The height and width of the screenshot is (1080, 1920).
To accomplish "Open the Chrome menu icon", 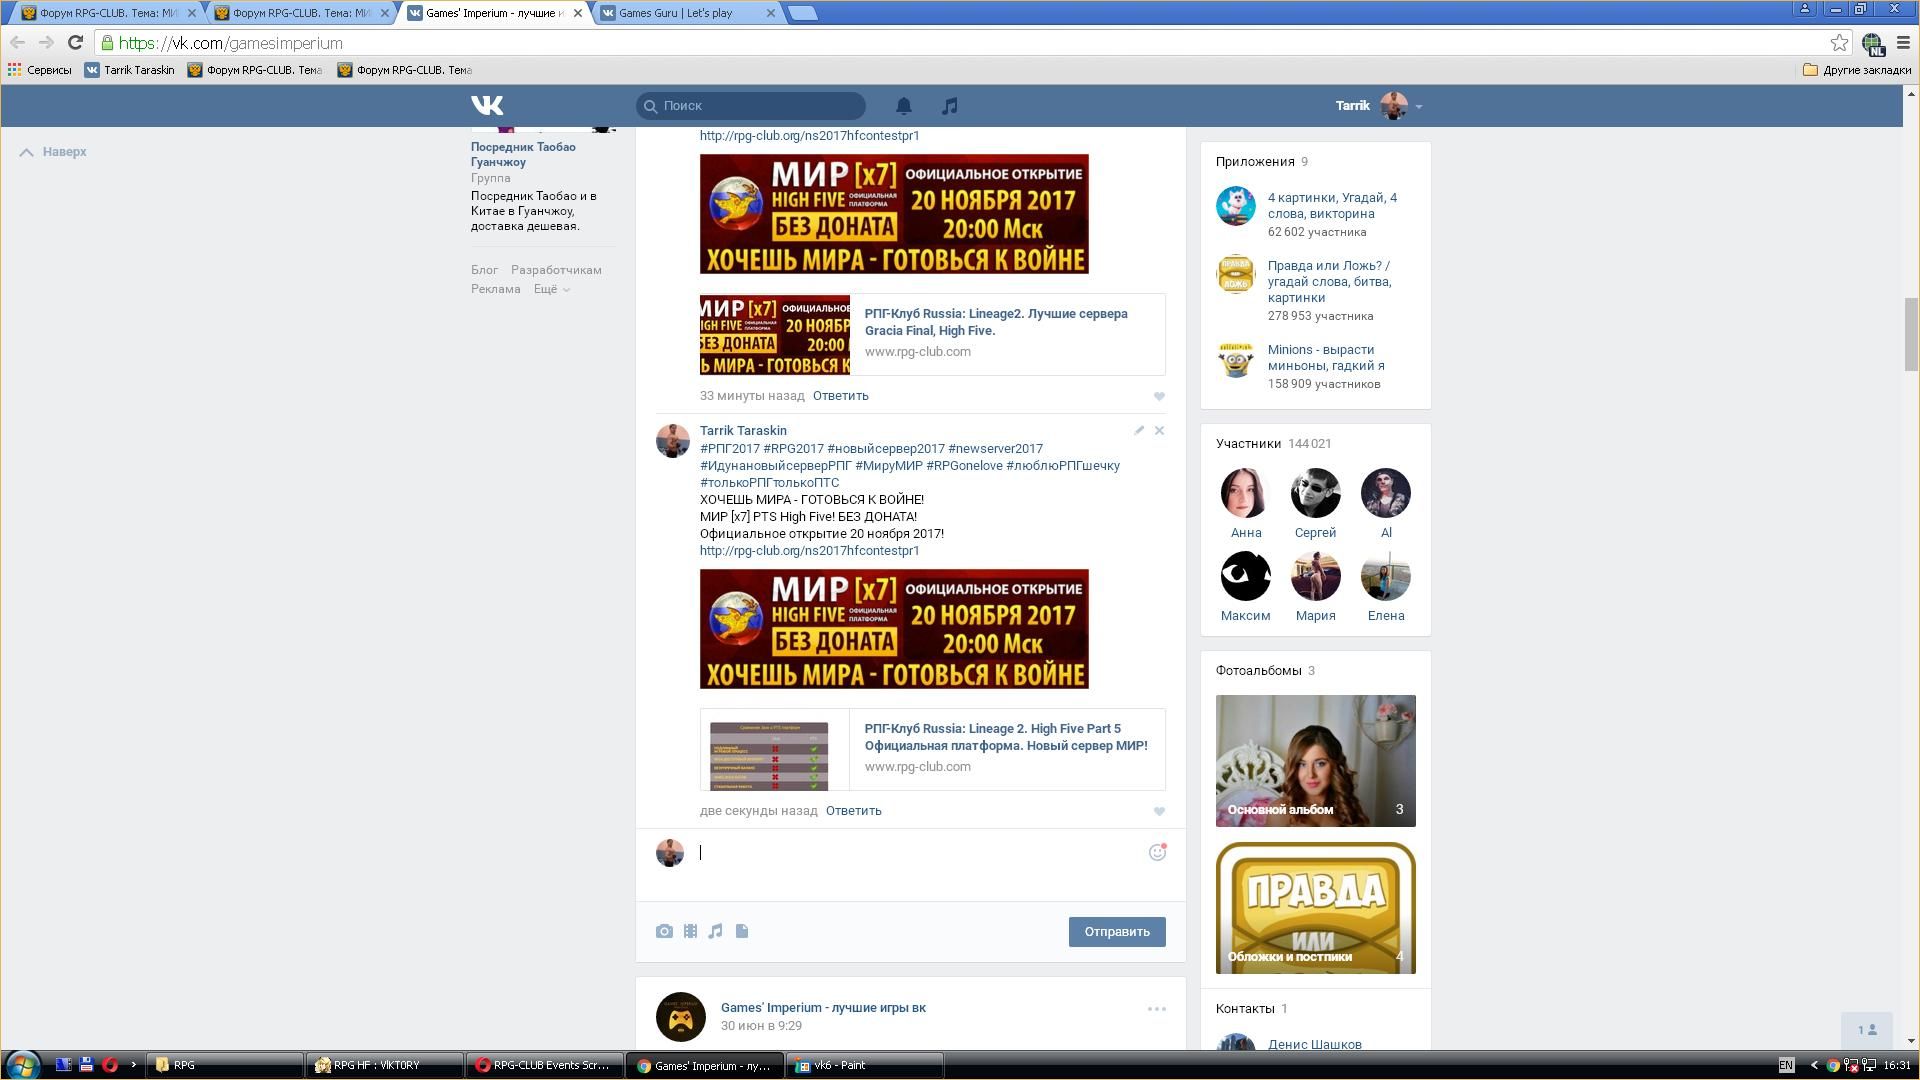I will pos(1903,42).
